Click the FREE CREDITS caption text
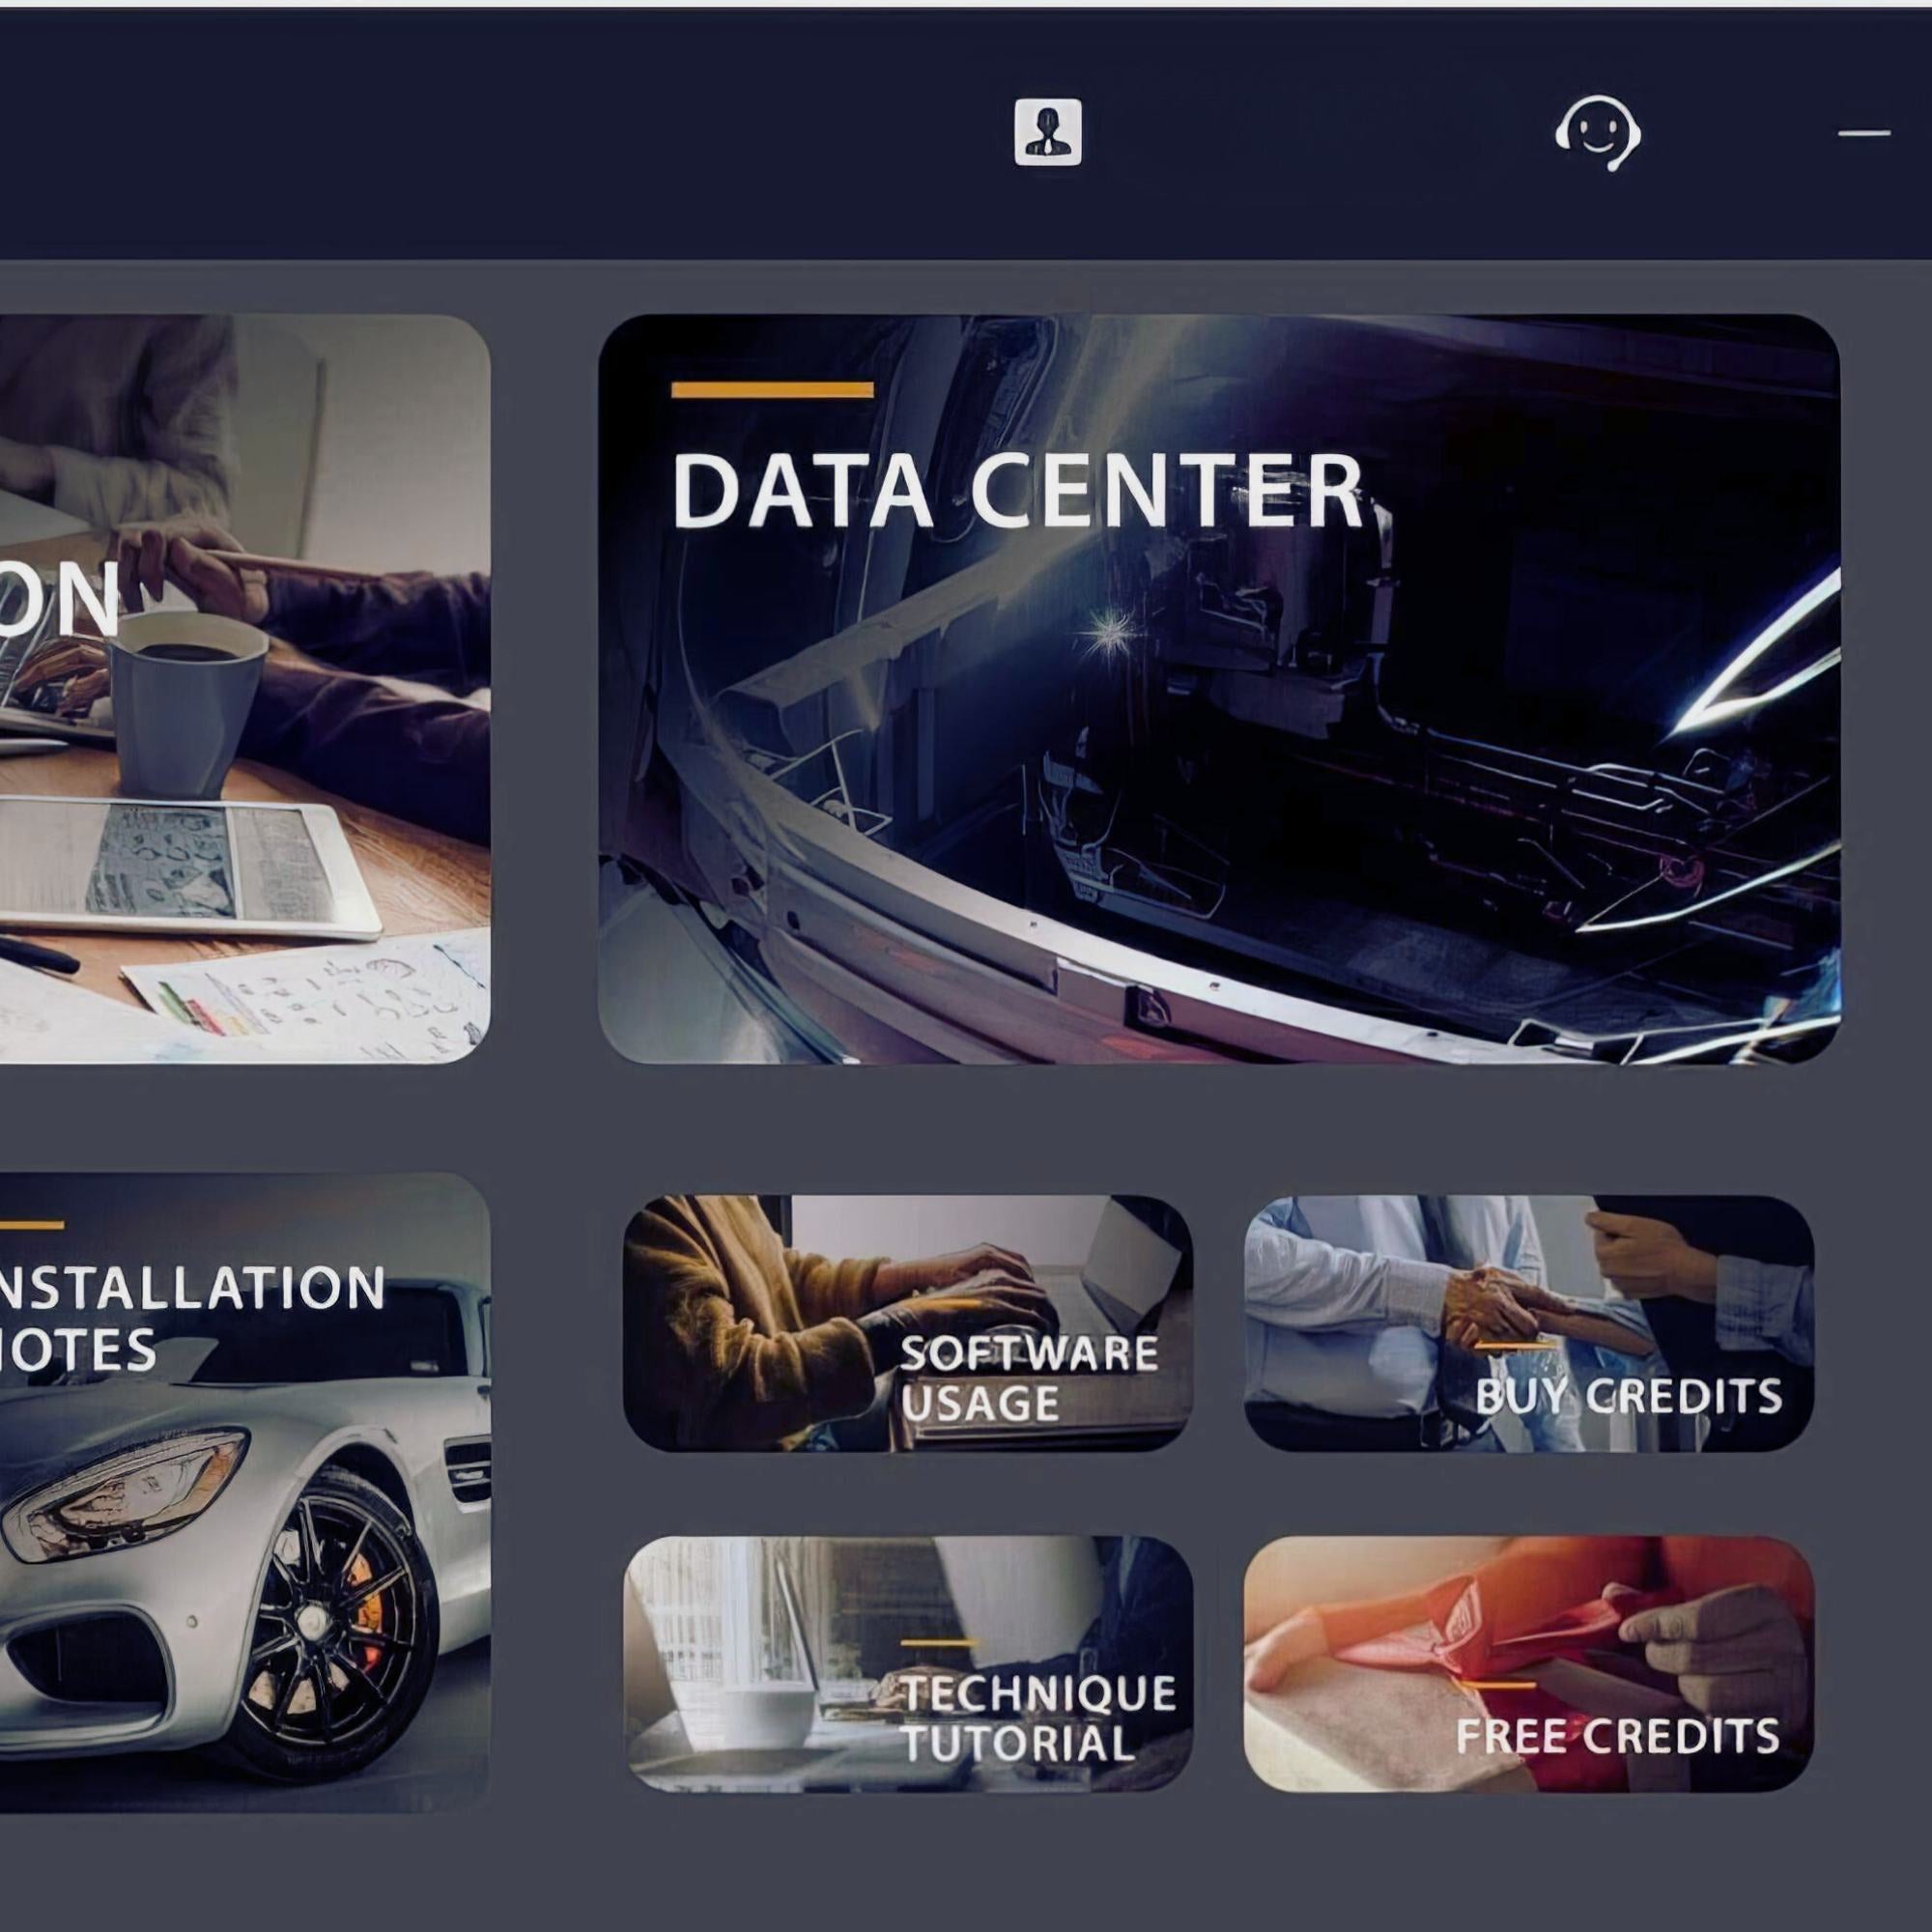Image resolution: width=1932 pixels, height=1932 pixels. (x=1618, y=1736)
